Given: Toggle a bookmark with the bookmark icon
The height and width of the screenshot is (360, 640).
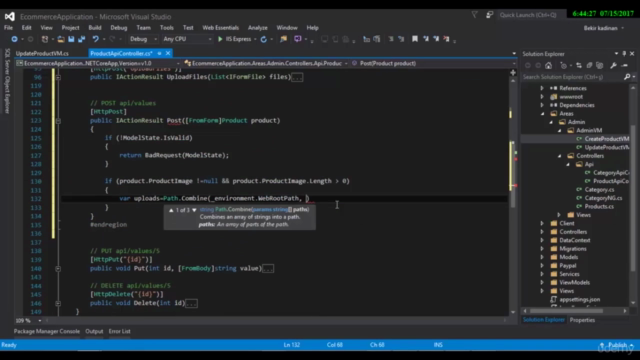Looking at the screenshot, I should pyautogui.click(x=415, y=39).
